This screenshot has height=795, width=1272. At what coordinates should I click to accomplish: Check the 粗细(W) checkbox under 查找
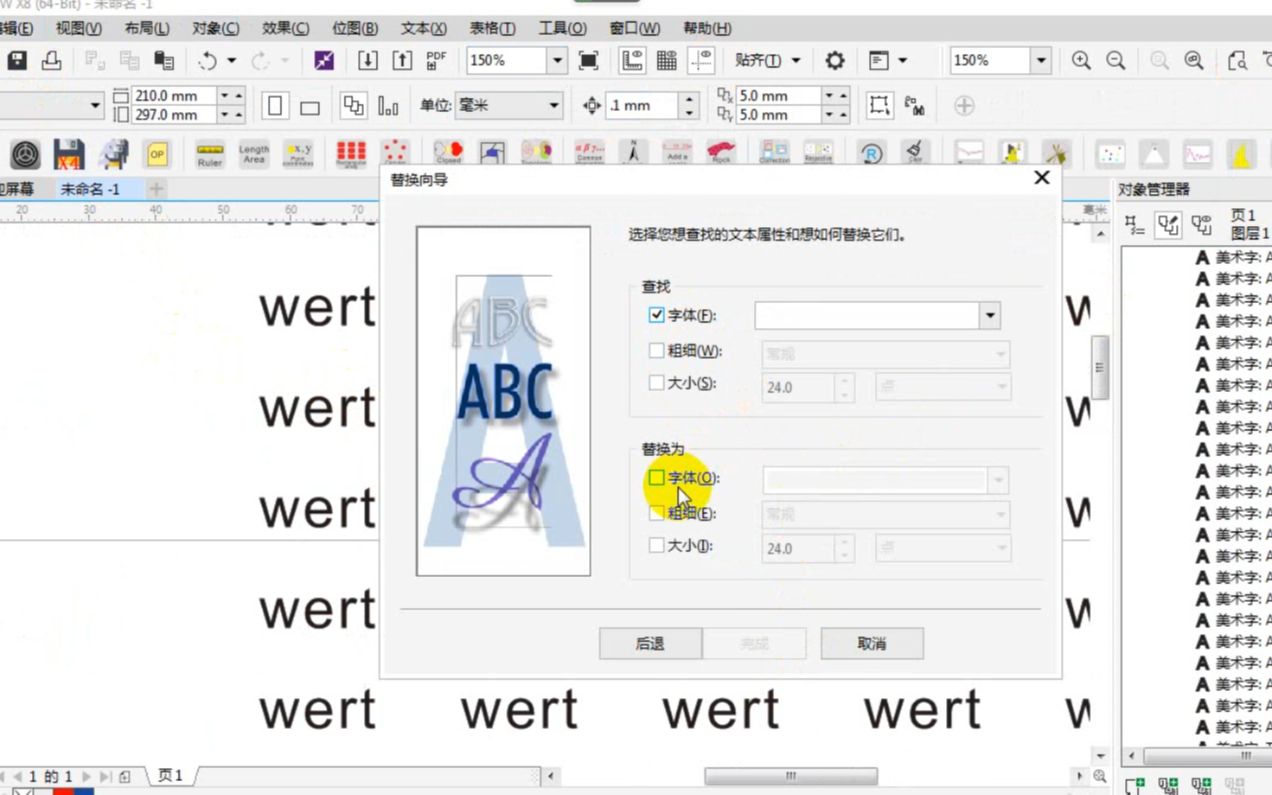pos(657,351)
